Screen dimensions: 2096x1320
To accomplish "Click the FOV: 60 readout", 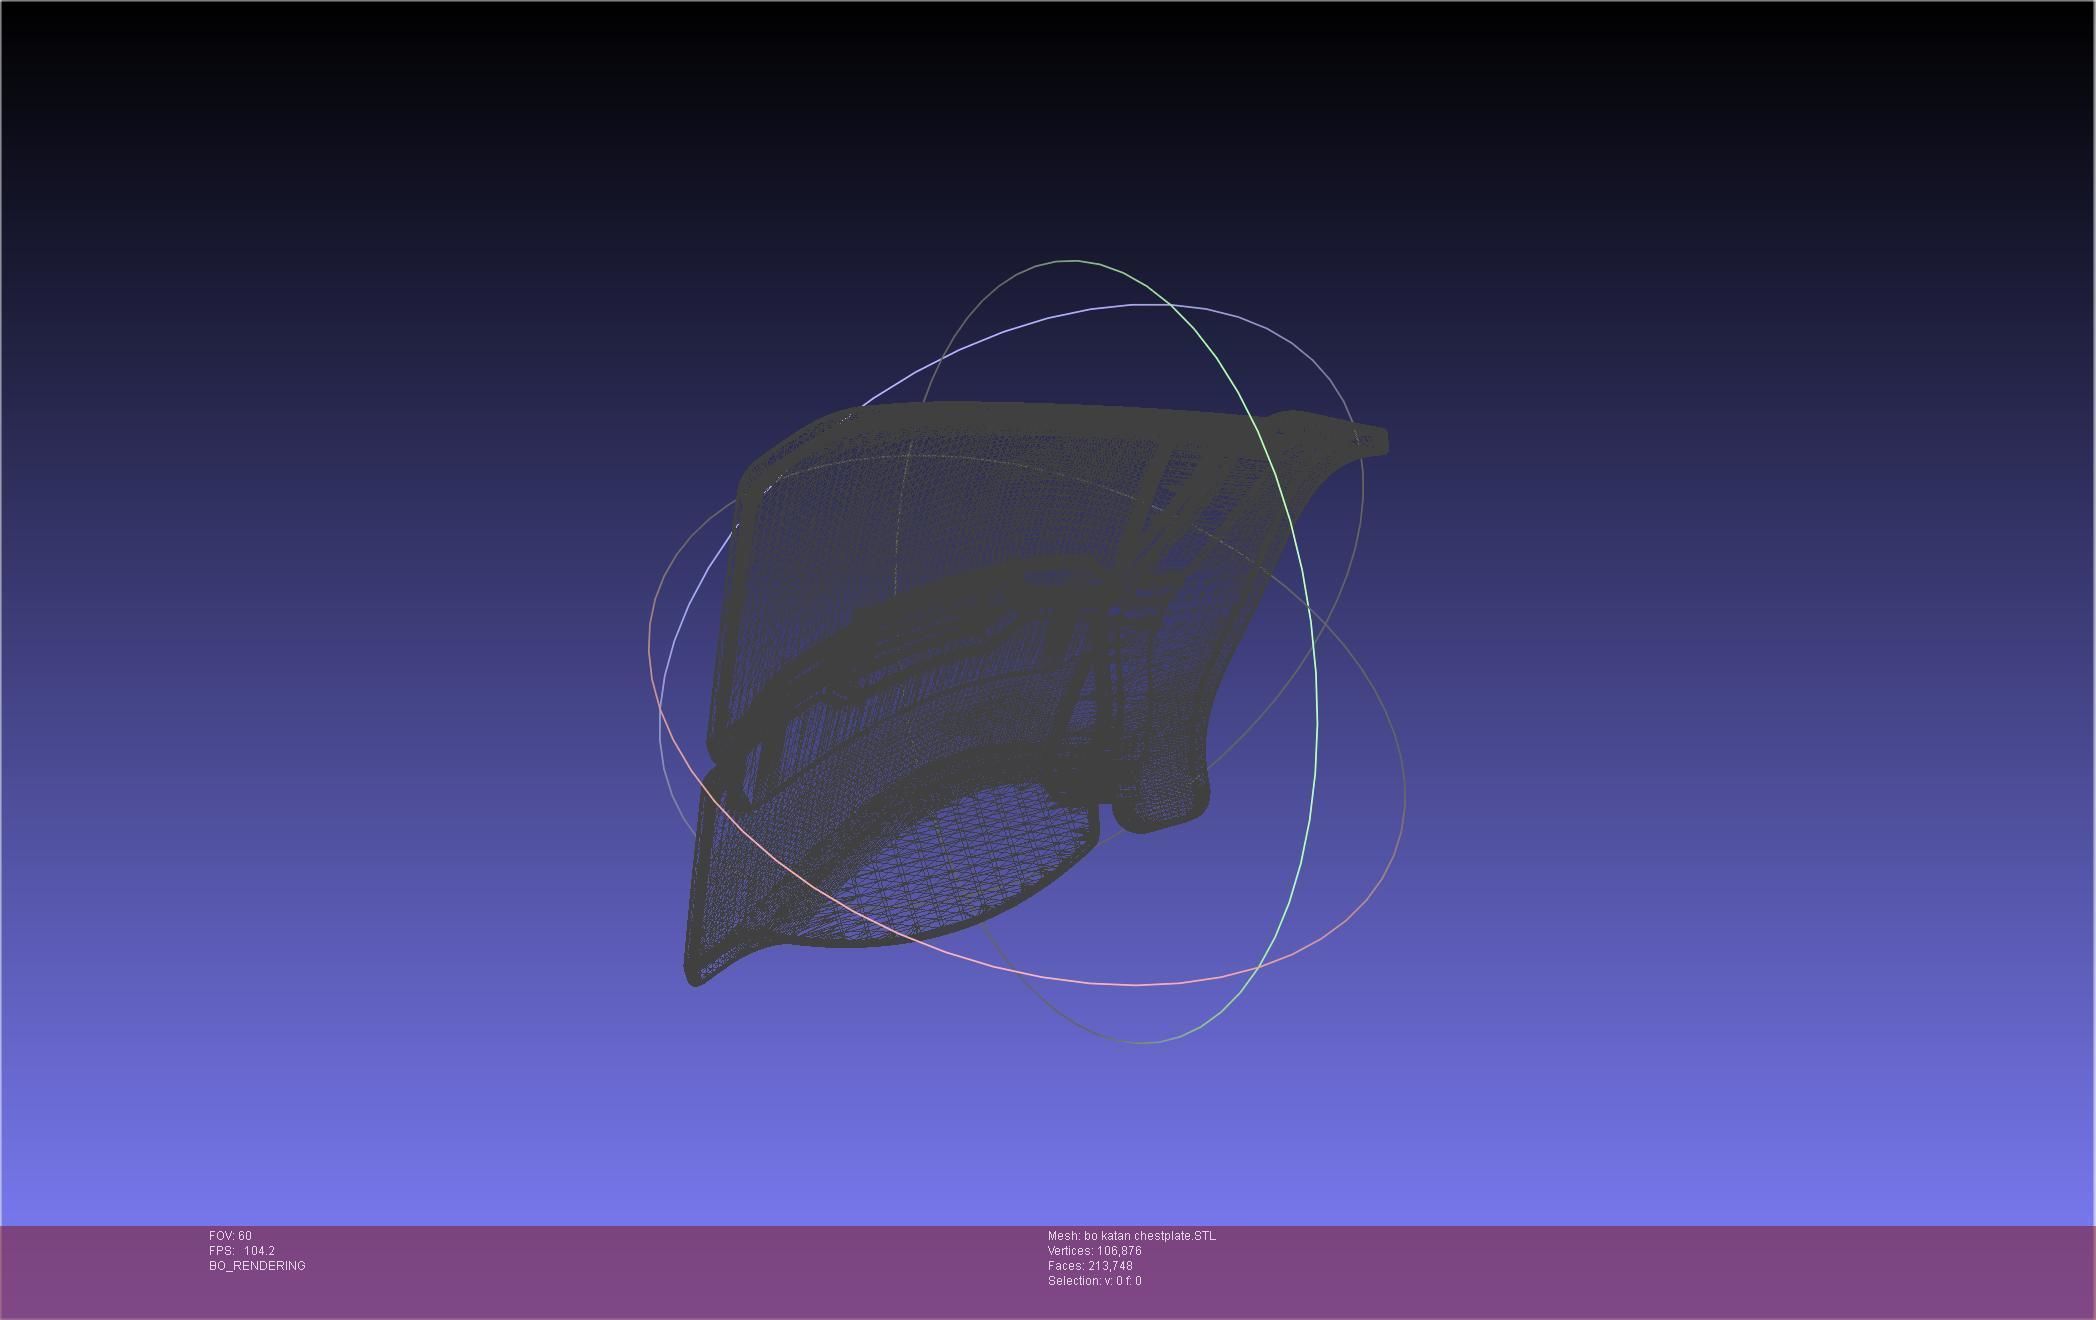I will [x=230, y=1236].
